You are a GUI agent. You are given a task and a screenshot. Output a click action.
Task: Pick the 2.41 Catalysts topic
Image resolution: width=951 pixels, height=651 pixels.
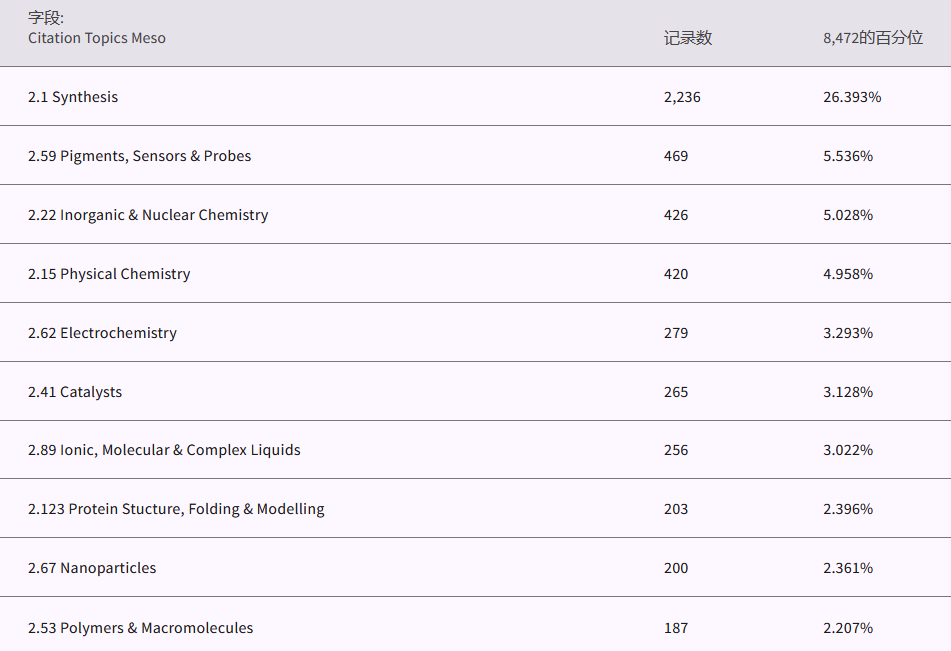[x=75, y=392]
